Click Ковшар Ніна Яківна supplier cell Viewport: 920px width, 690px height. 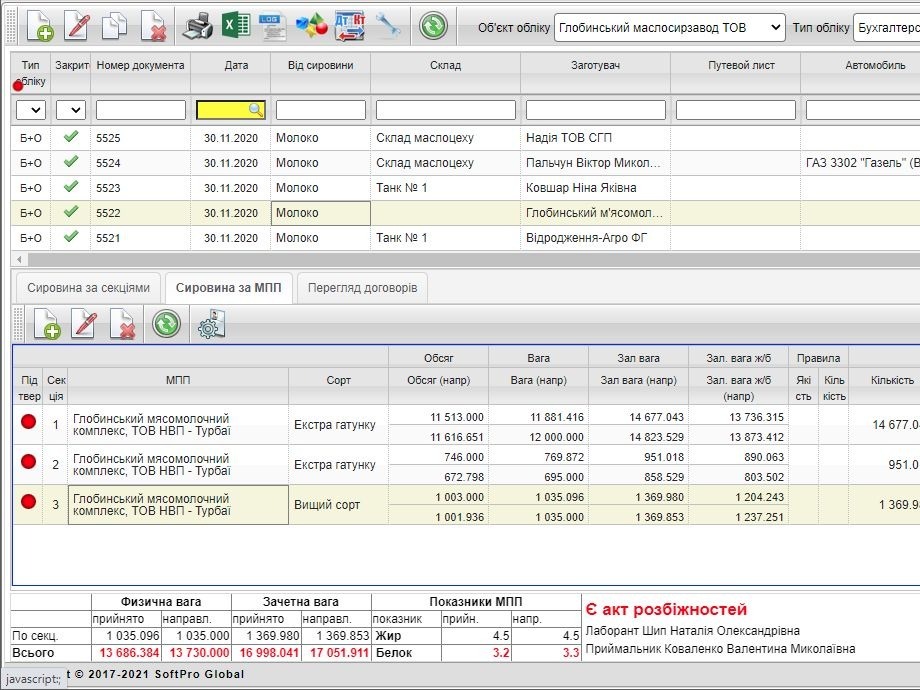click(x=595, y=188)
